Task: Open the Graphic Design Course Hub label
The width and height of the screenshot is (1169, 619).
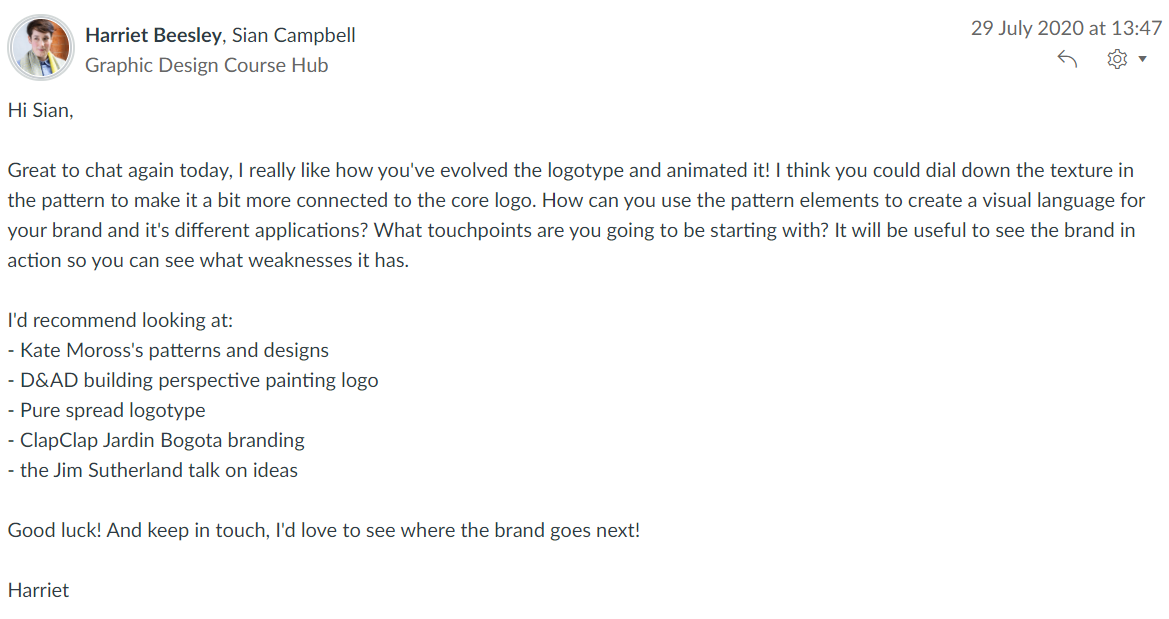Action: coord(206,65)
